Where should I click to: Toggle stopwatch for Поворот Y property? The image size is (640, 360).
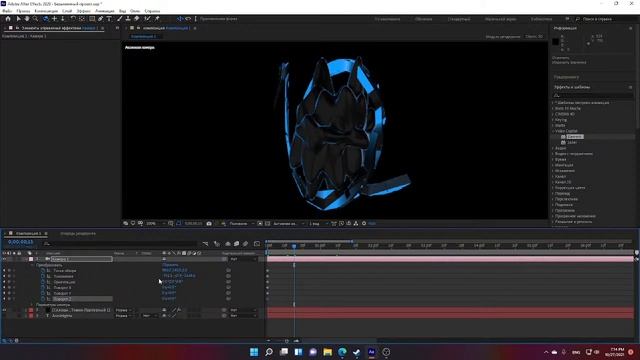(x=43, y=293)
